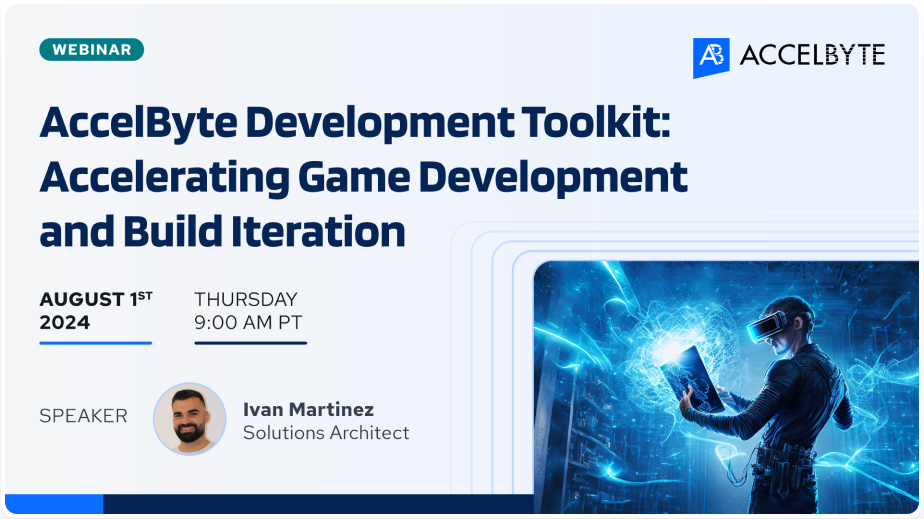This screenshot has width=924, height=519.
Task: Click the title line 'Accelerating Game Development'
Action: coord(364,177)
